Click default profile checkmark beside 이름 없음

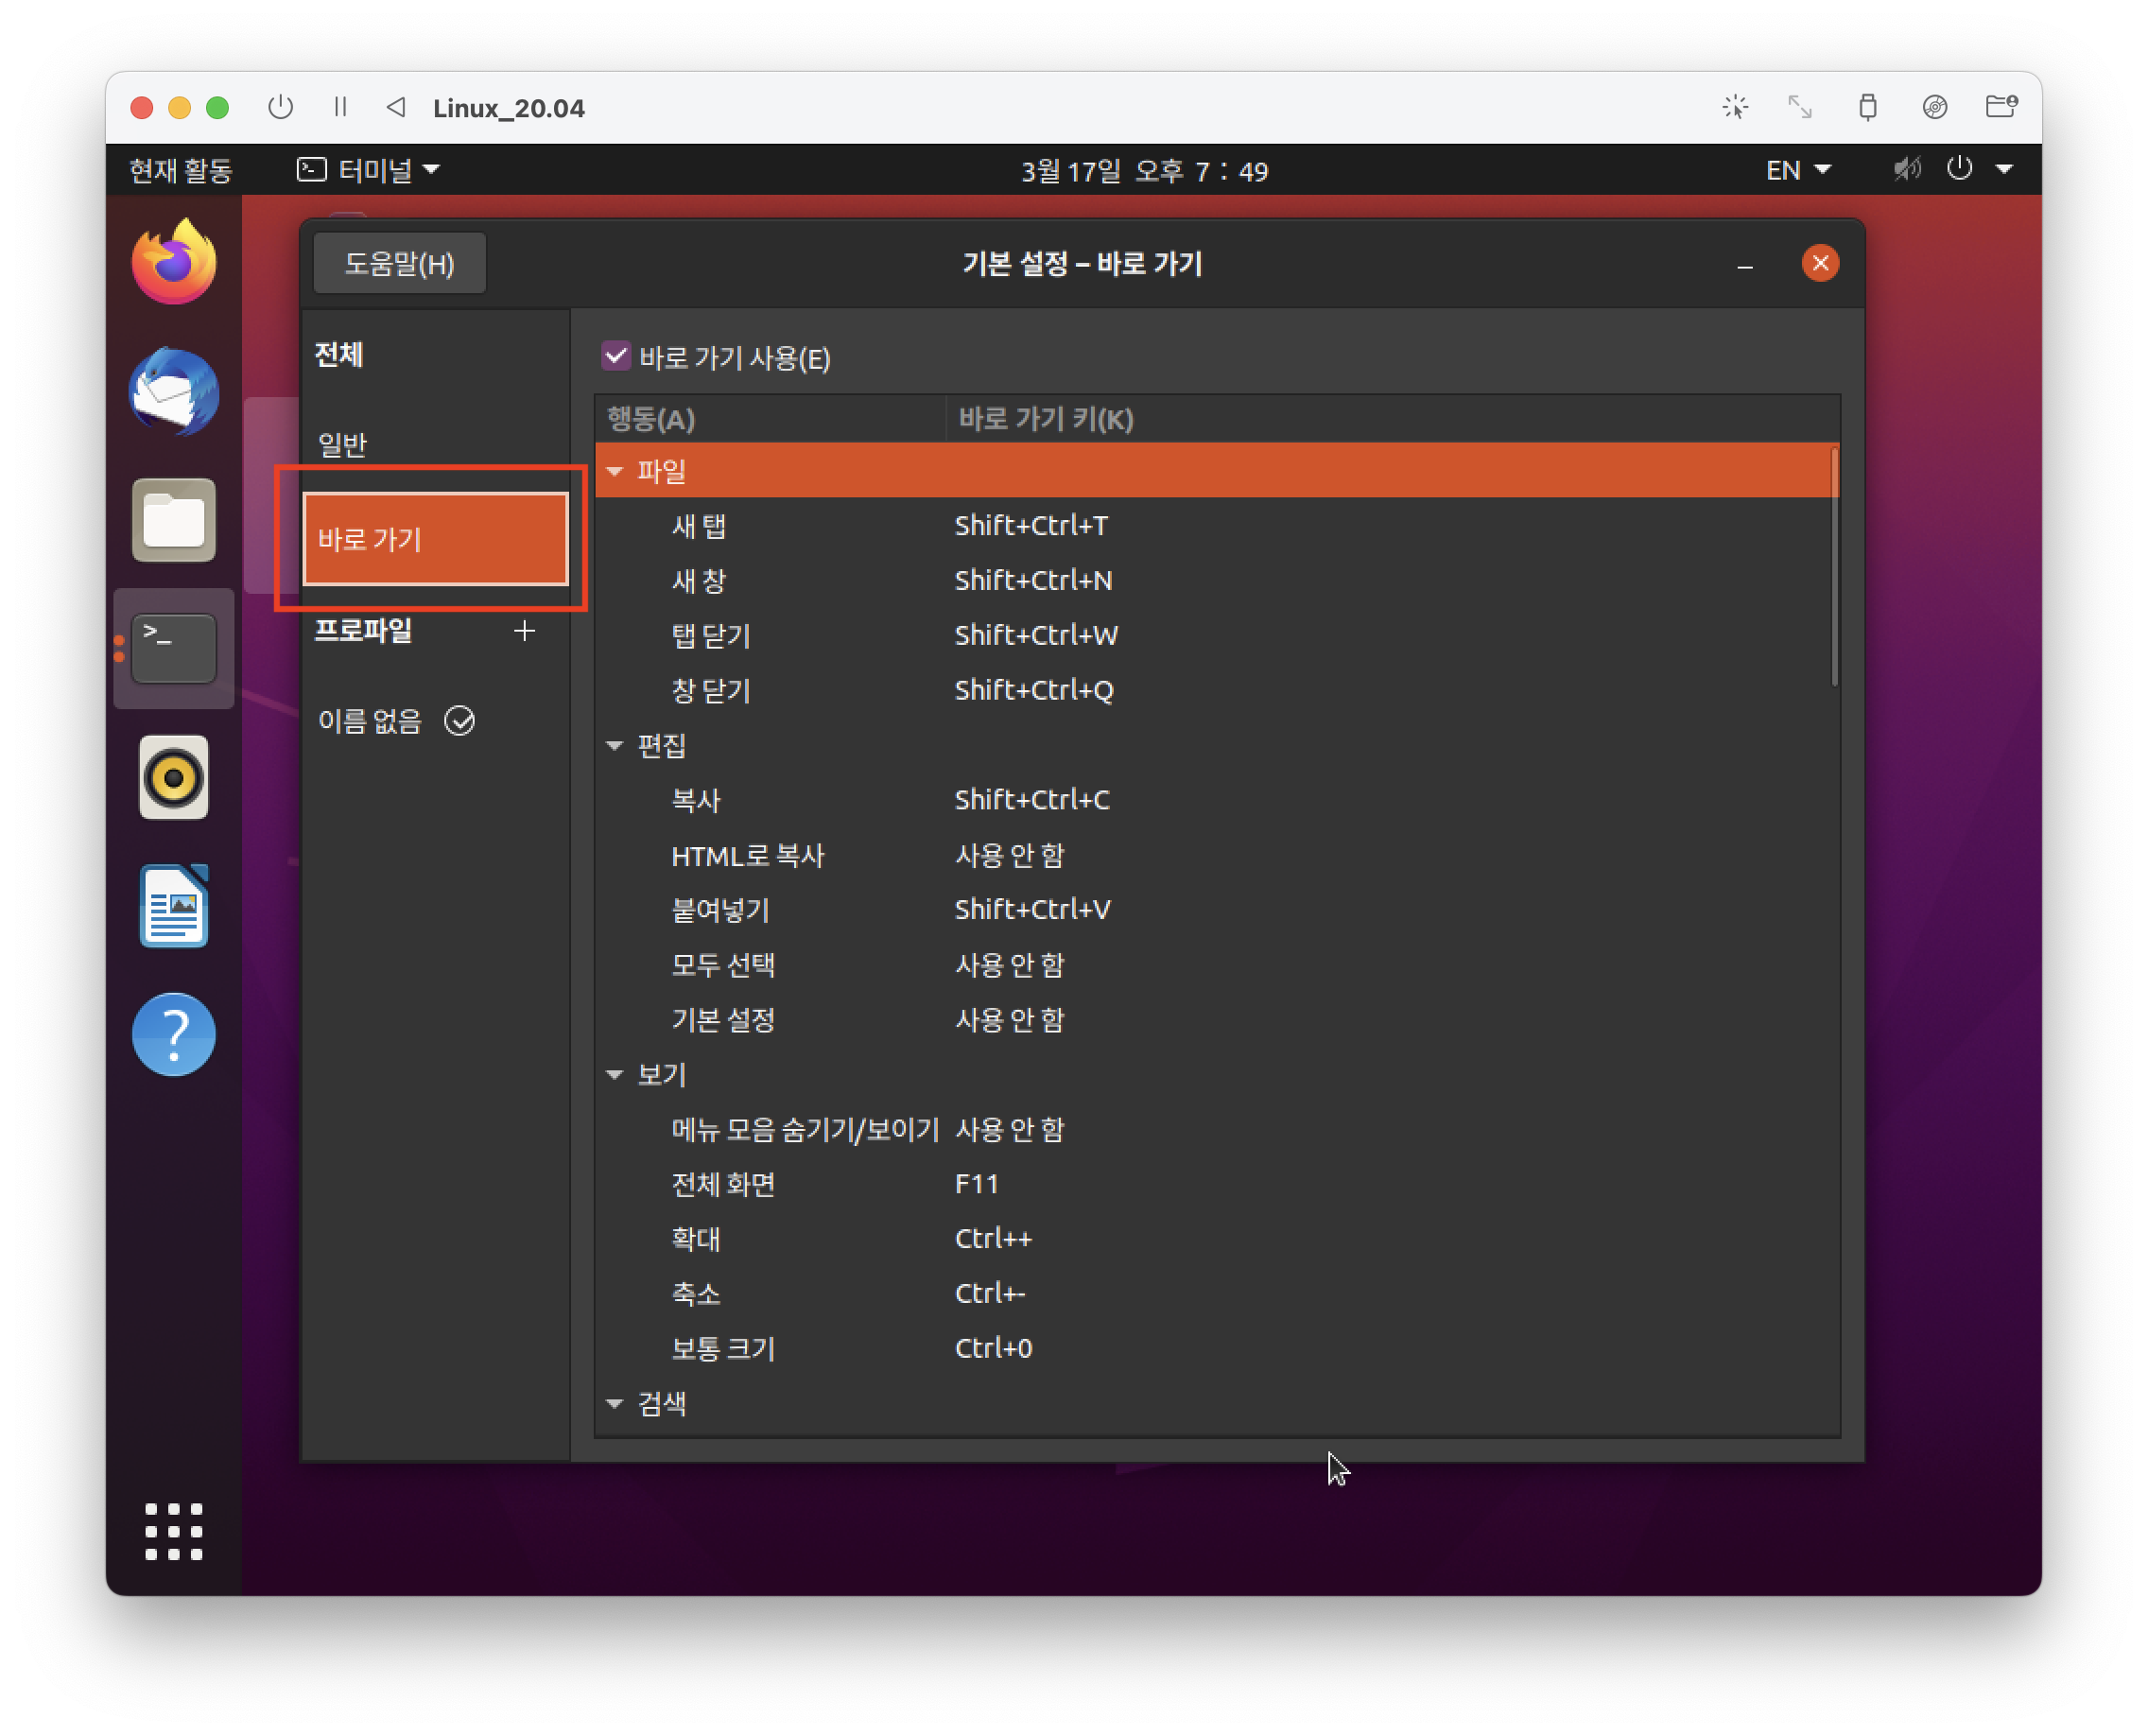pyautogui.click(x=460, y=721)
